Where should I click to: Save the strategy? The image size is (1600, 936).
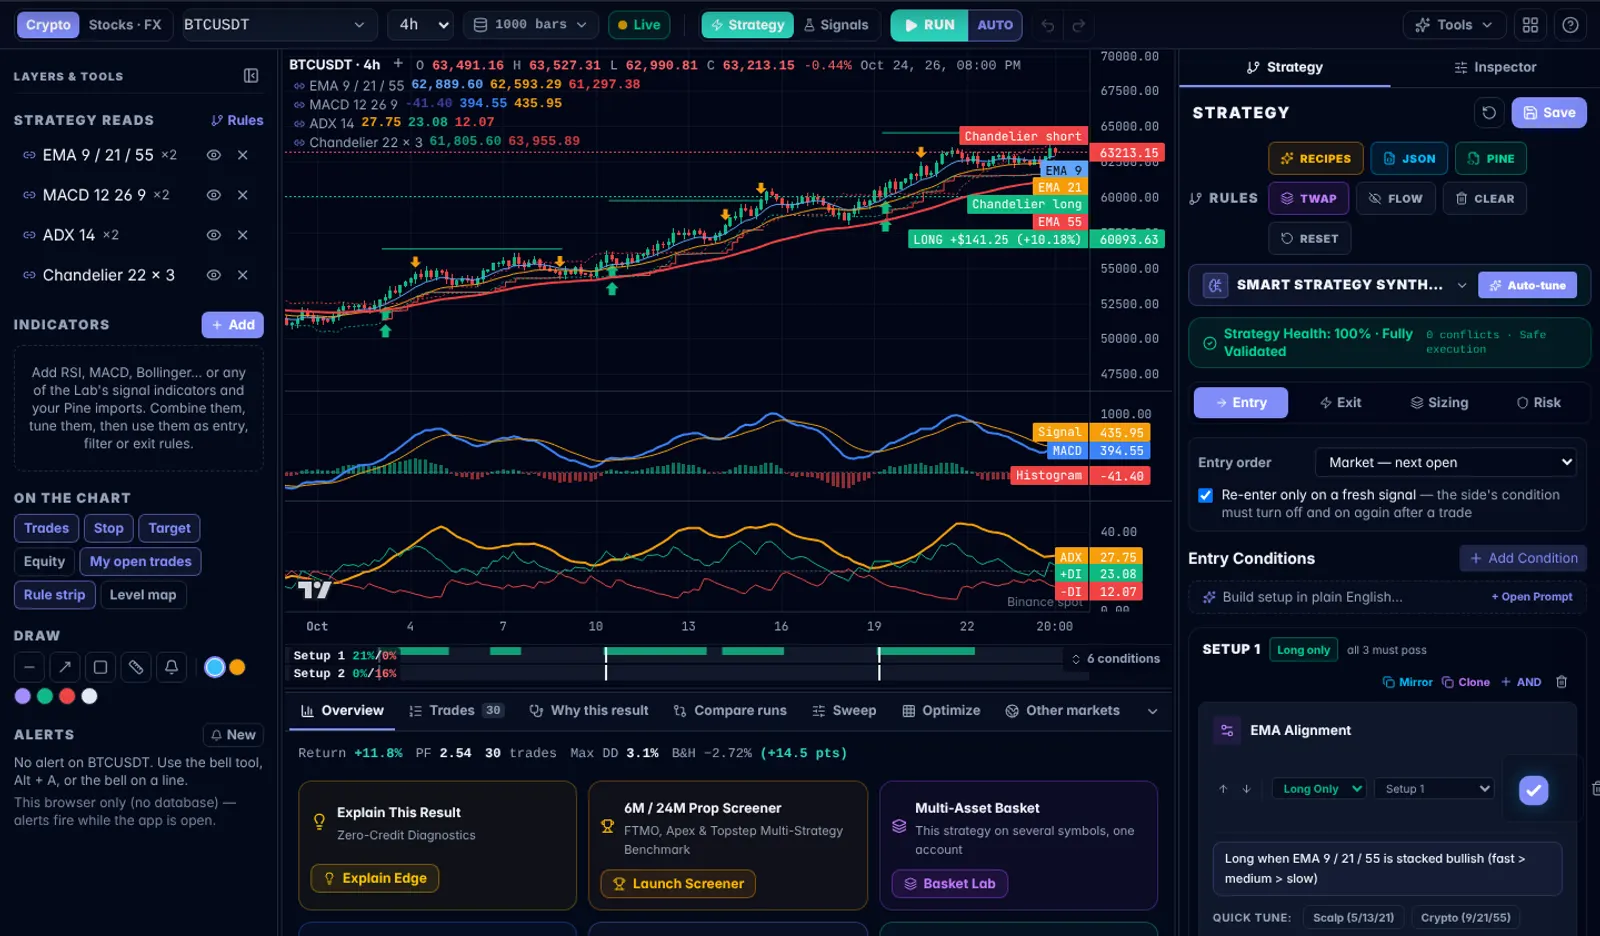coord(1549,113)
